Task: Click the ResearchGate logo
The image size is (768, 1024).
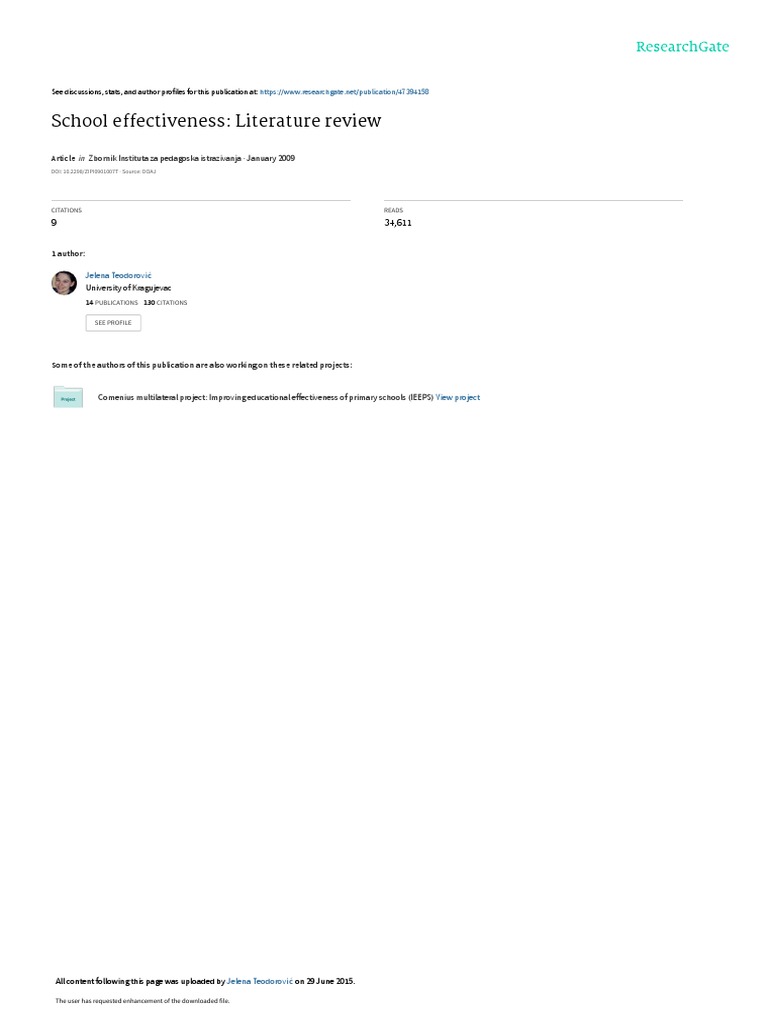Action: click(682, 46)
